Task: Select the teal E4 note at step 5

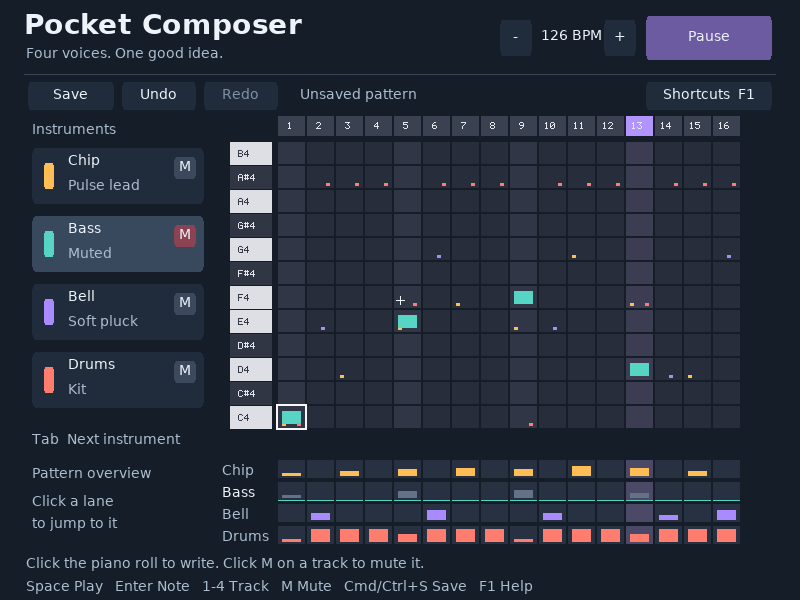Action: pyautogui.click(x=407, y=321)
